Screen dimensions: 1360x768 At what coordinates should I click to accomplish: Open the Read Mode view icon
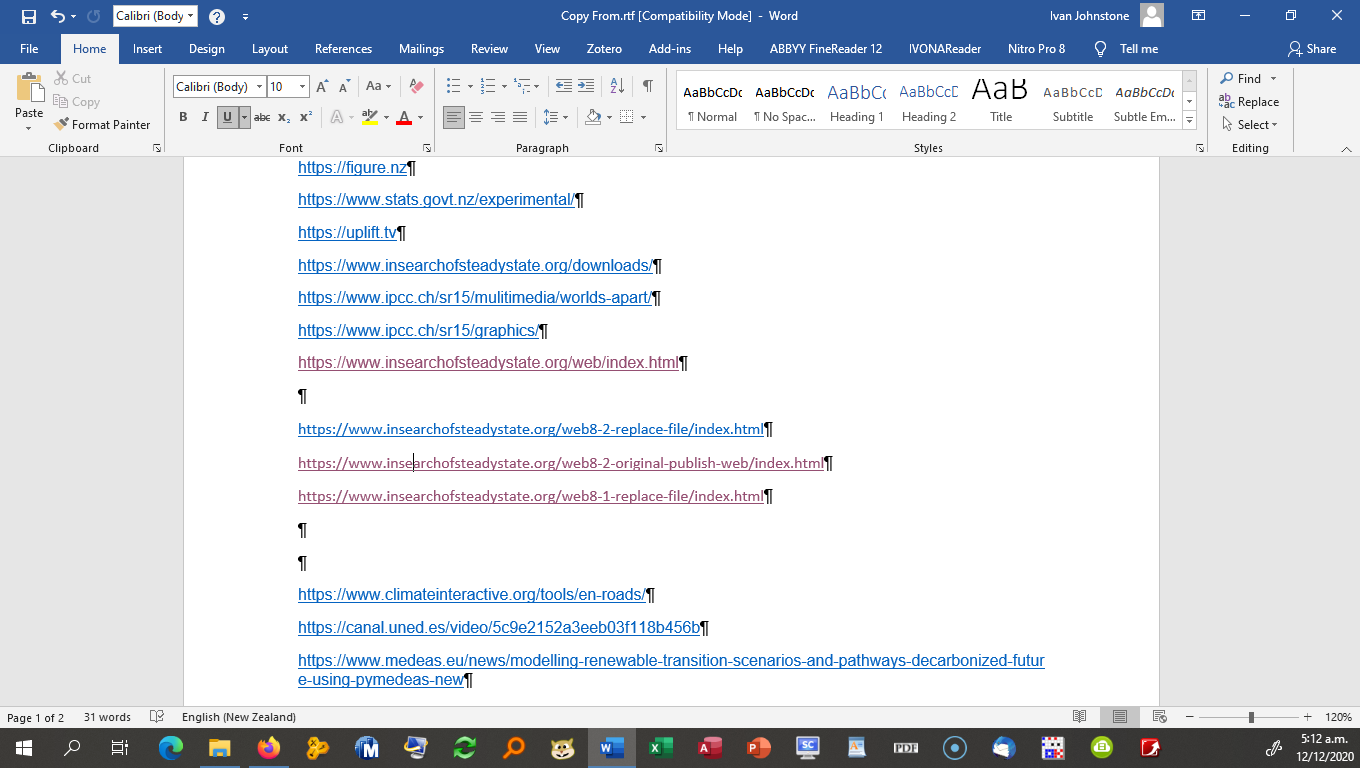point(1080,717)
